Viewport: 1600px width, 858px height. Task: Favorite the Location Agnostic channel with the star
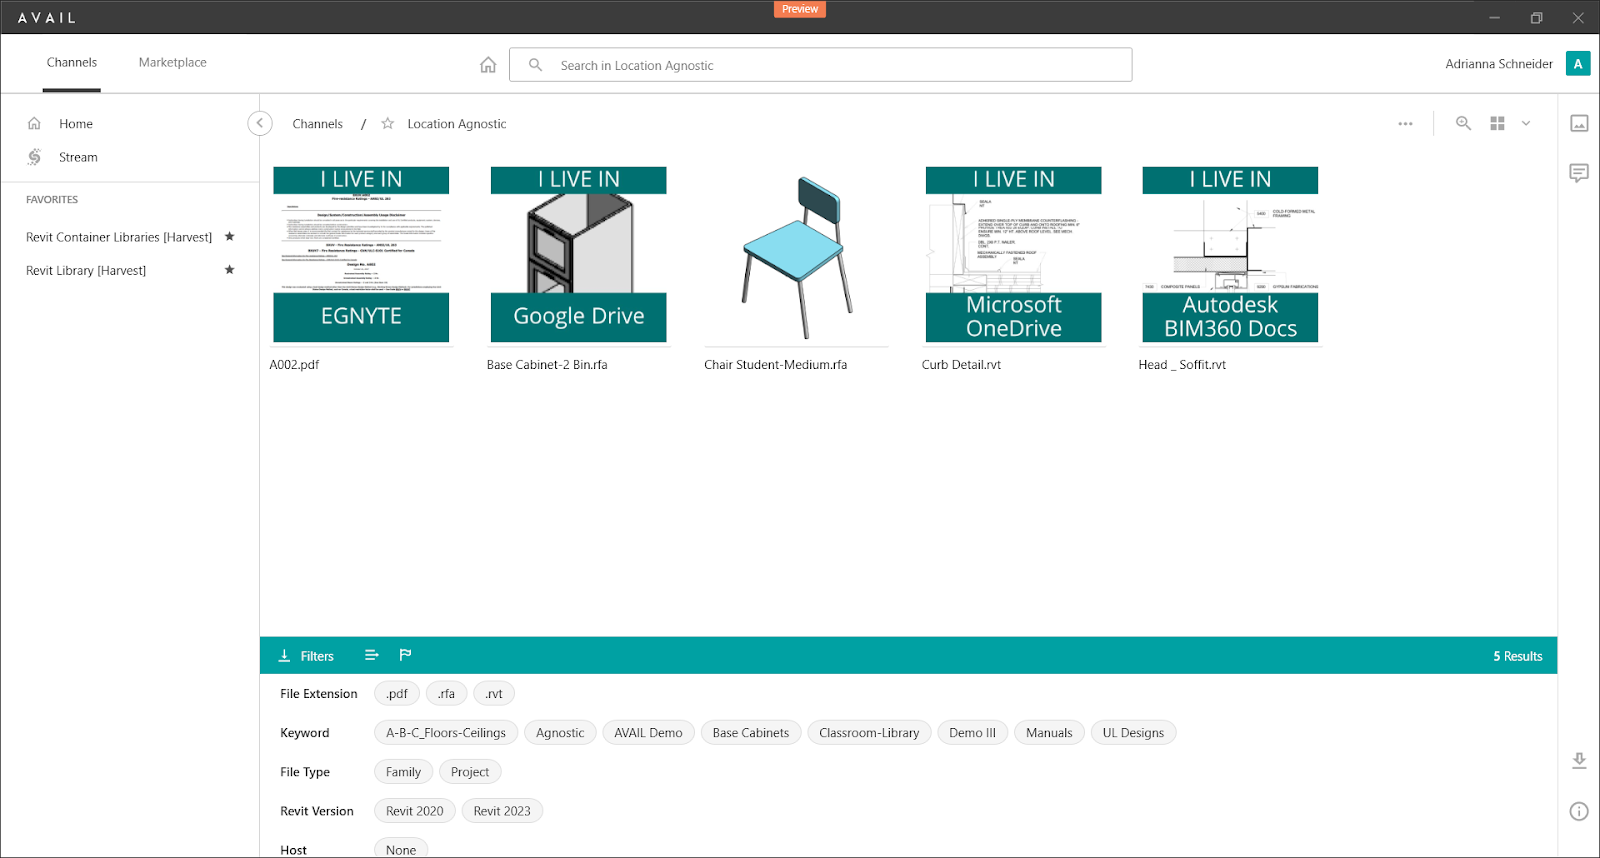(x=388, y=124)
